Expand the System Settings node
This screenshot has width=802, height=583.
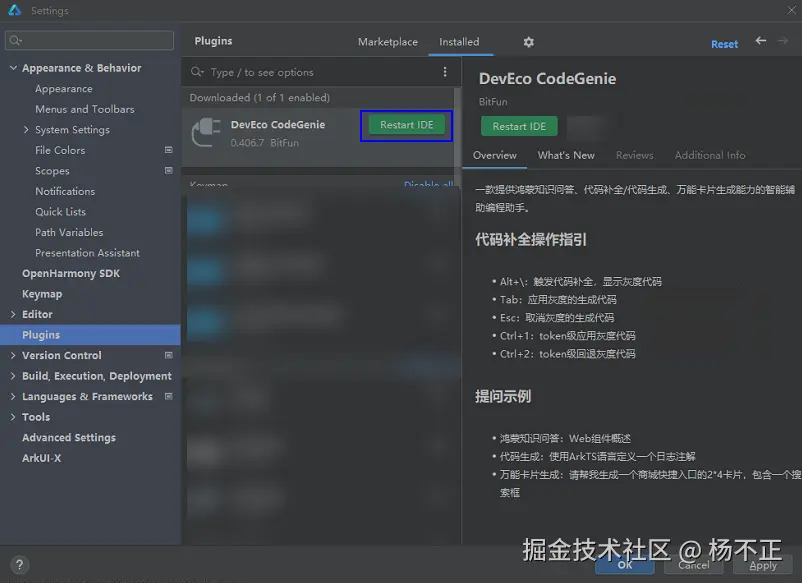[x=26, y=129]
